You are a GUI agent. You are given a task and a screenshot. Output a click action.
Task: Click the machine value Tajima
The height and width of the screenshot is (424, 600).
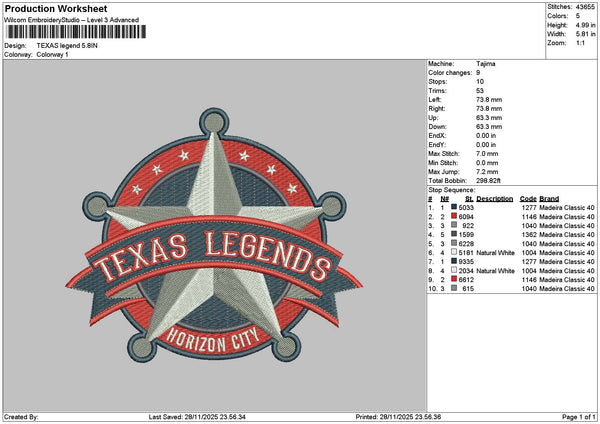486,64
